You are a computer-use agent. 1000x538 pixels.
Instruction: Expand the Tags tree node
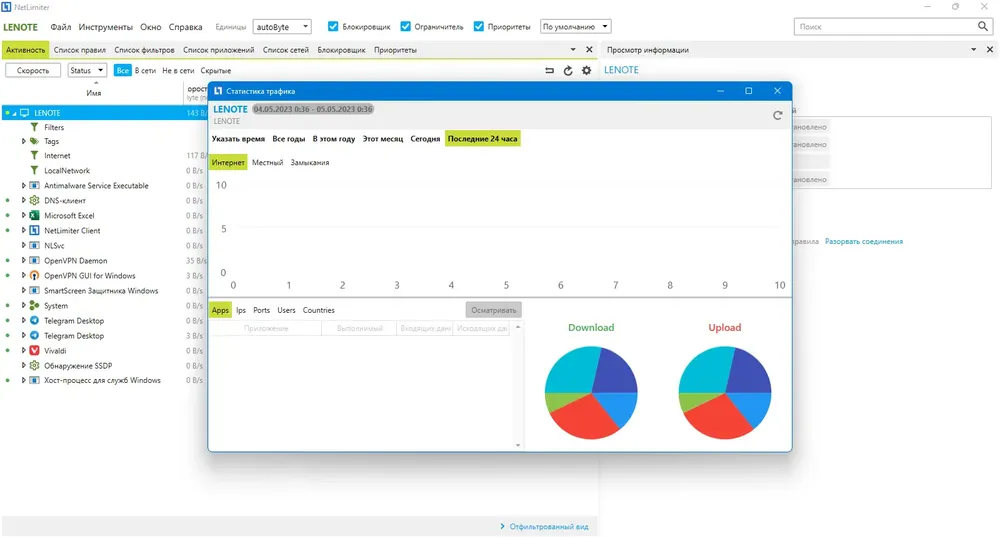tap(24, 141)
